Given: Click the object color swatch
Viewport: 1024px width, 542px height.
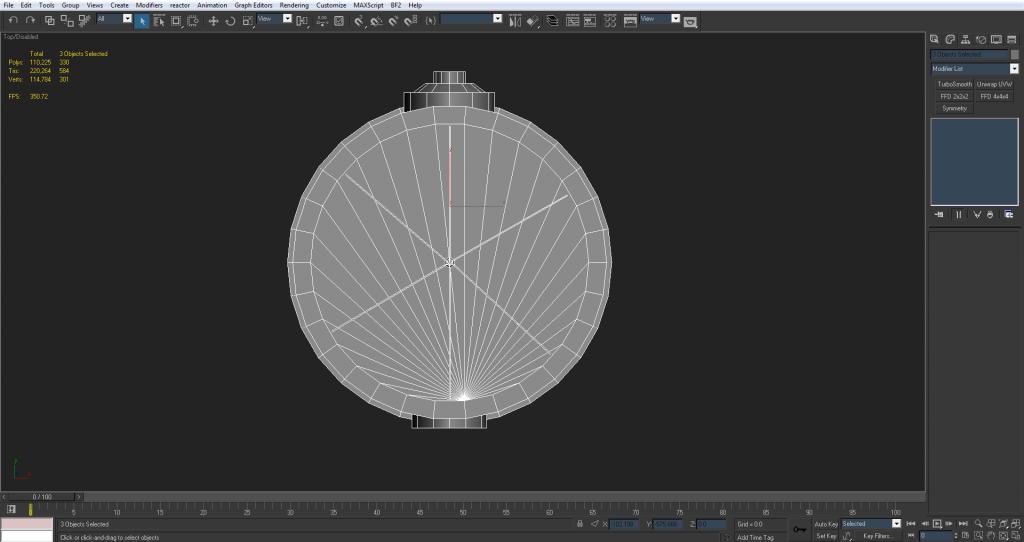Looking at the screenshot, I should 1015,54.
